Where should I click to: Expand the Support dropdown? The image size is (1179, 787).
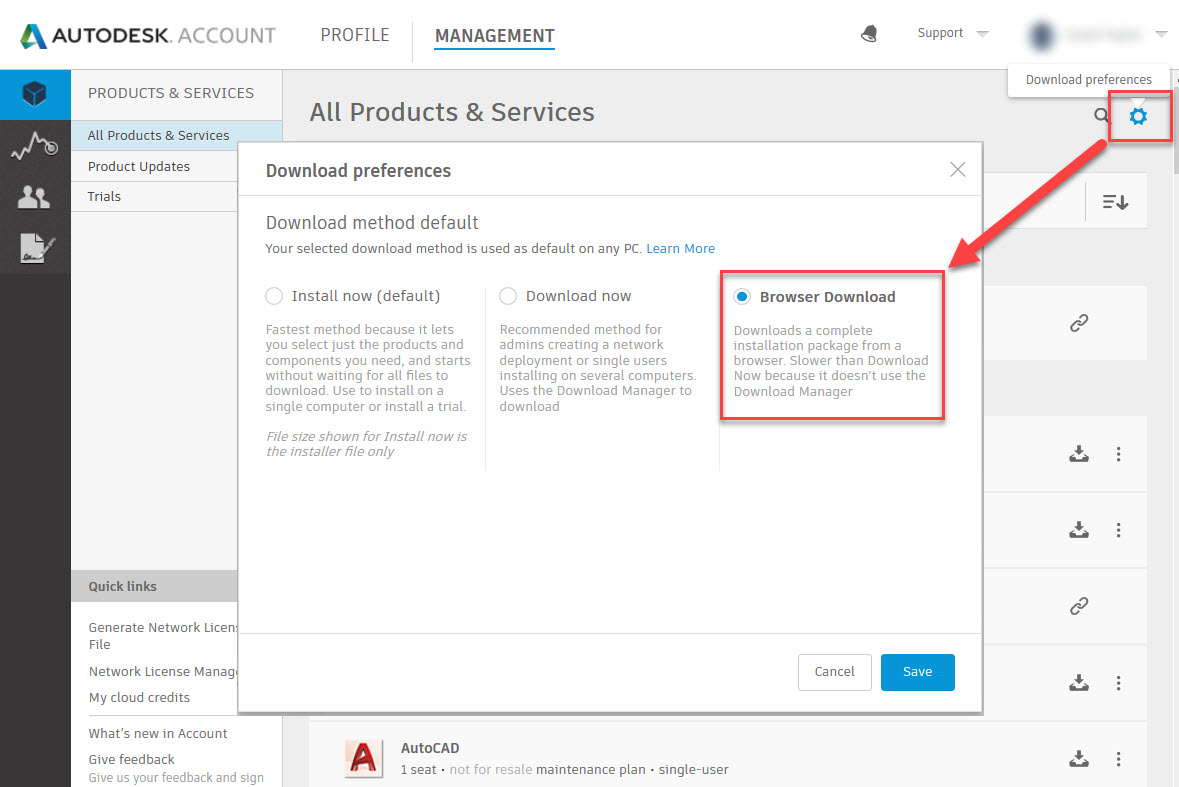(952, 33)
